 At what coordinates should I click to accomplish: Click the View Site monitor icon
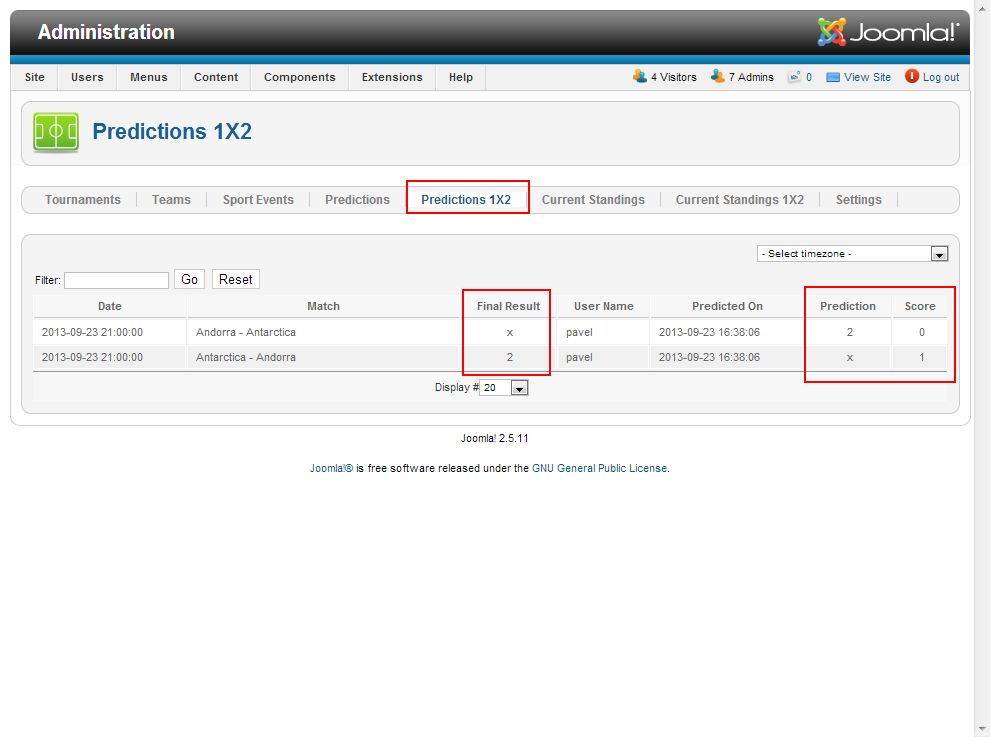tap(833, 77)
